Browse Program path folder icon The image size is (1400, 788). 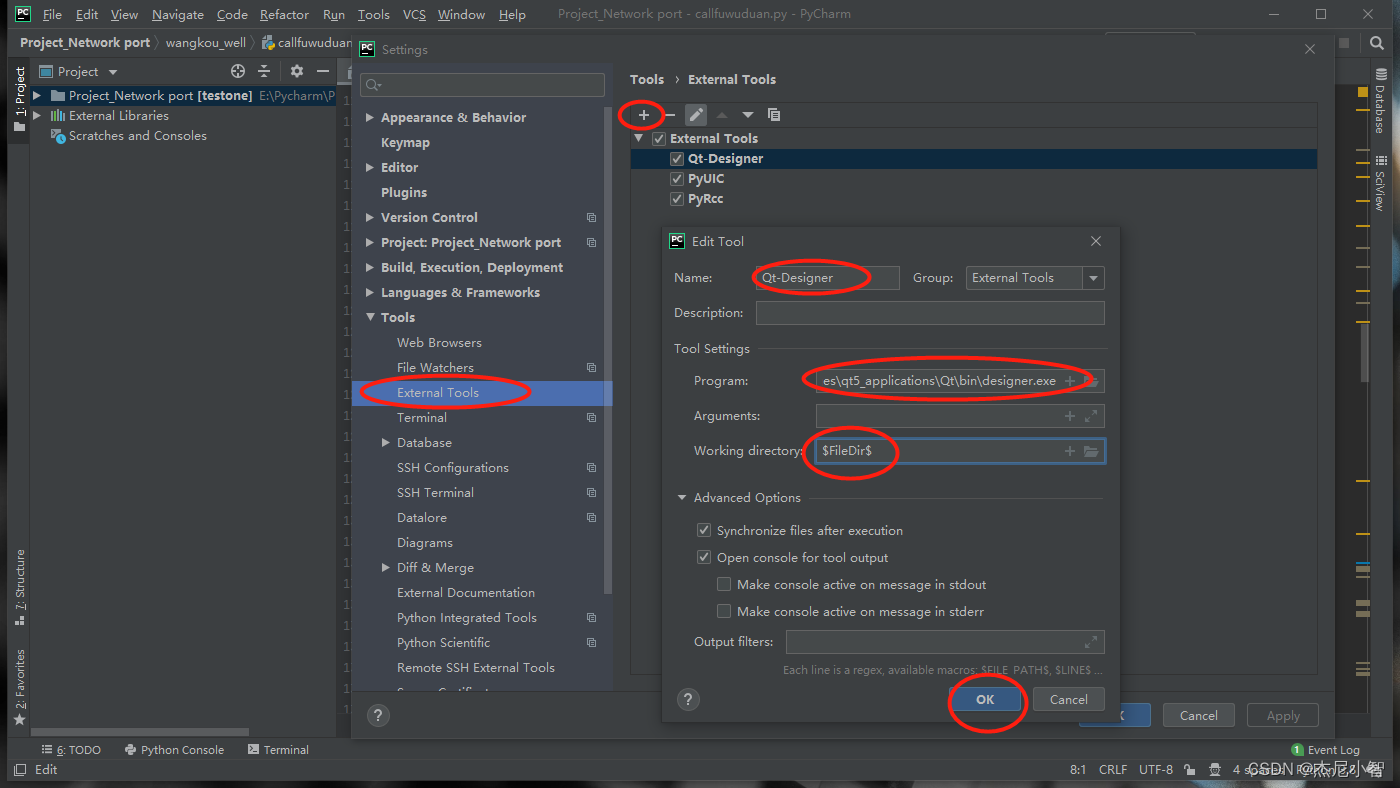pyautogui.click(x=1091, y=381)
